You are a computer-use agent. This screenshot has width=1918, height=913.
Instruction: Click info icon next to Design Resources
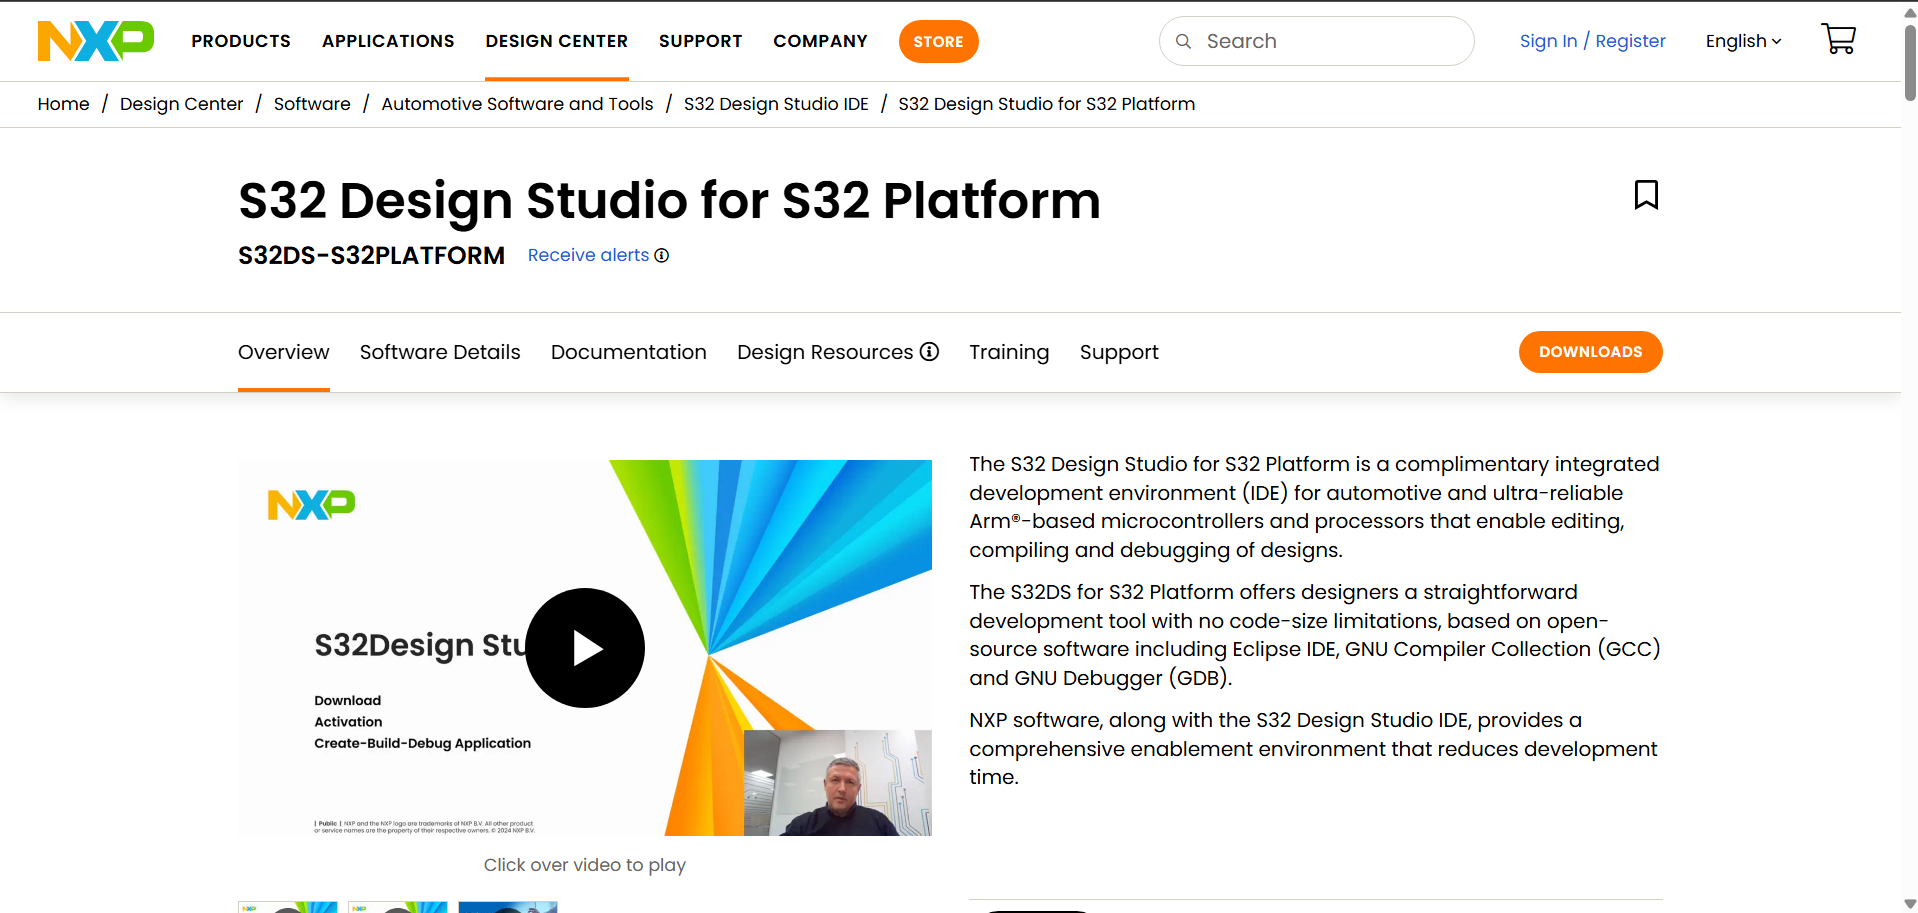[929, 351]
